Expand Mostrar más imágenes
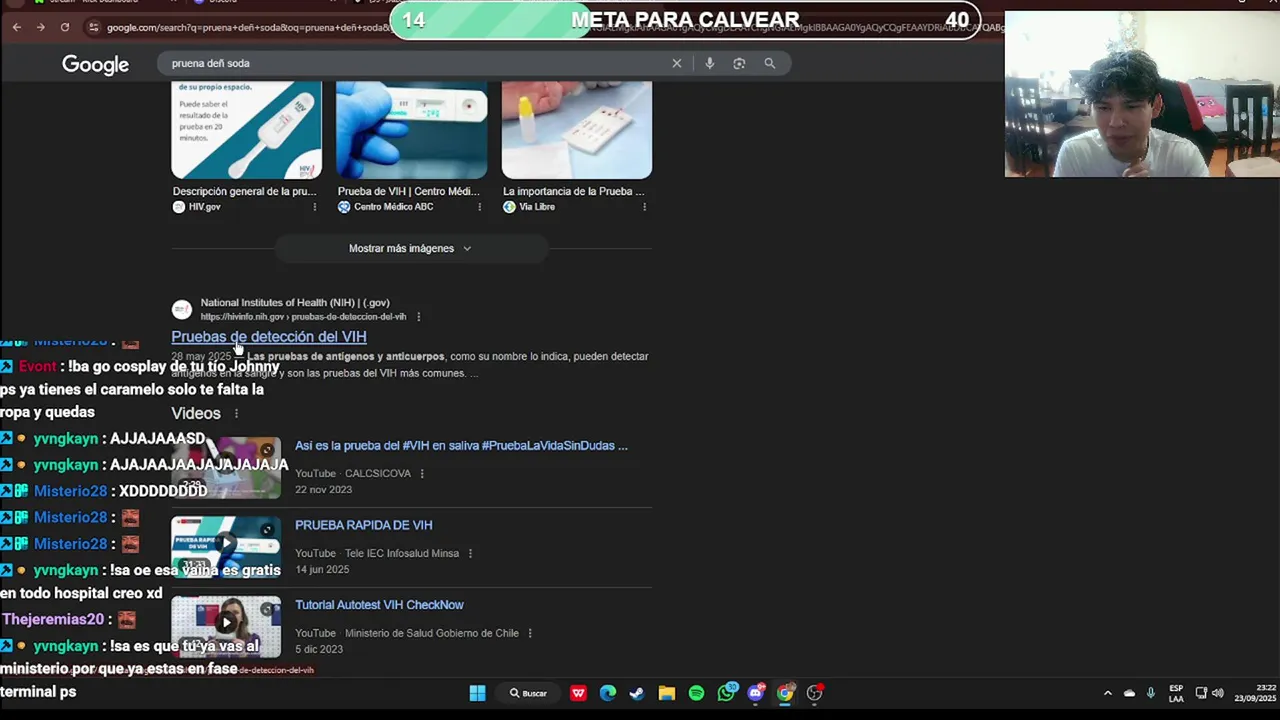 coord(410,248)
